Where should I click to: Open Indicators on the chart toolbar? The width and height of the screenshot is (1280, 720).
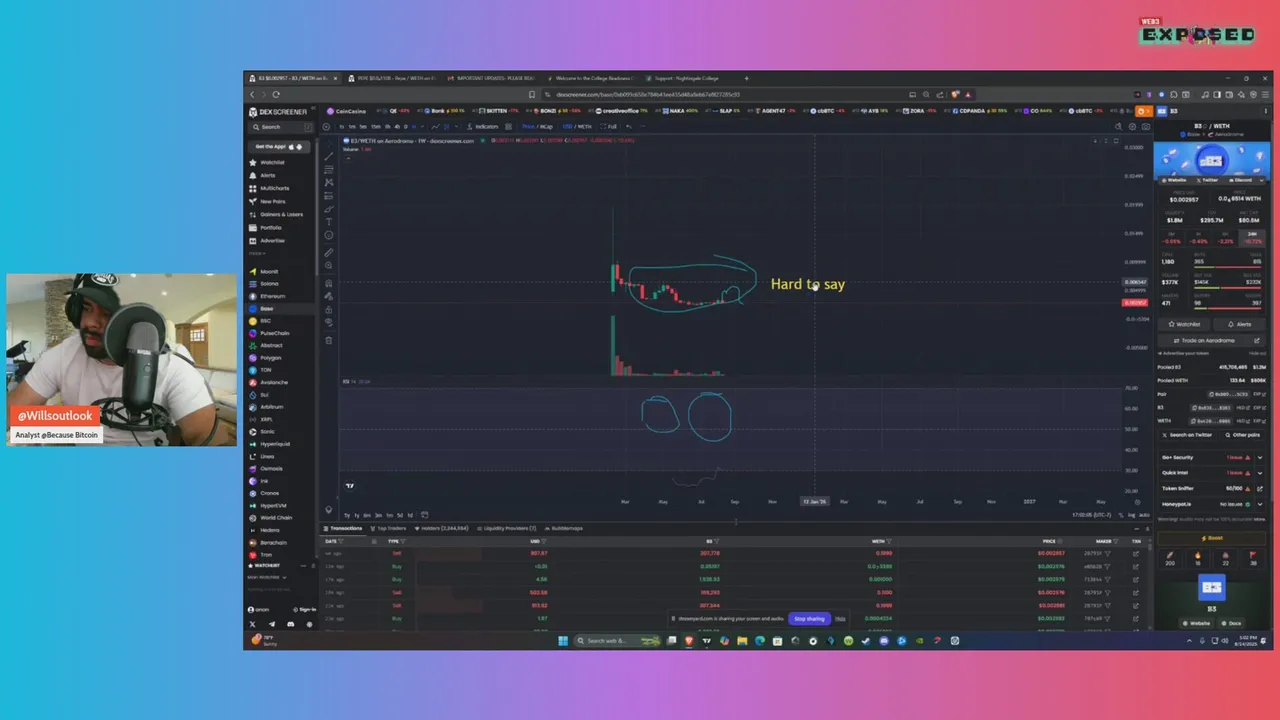pos(484,127)
